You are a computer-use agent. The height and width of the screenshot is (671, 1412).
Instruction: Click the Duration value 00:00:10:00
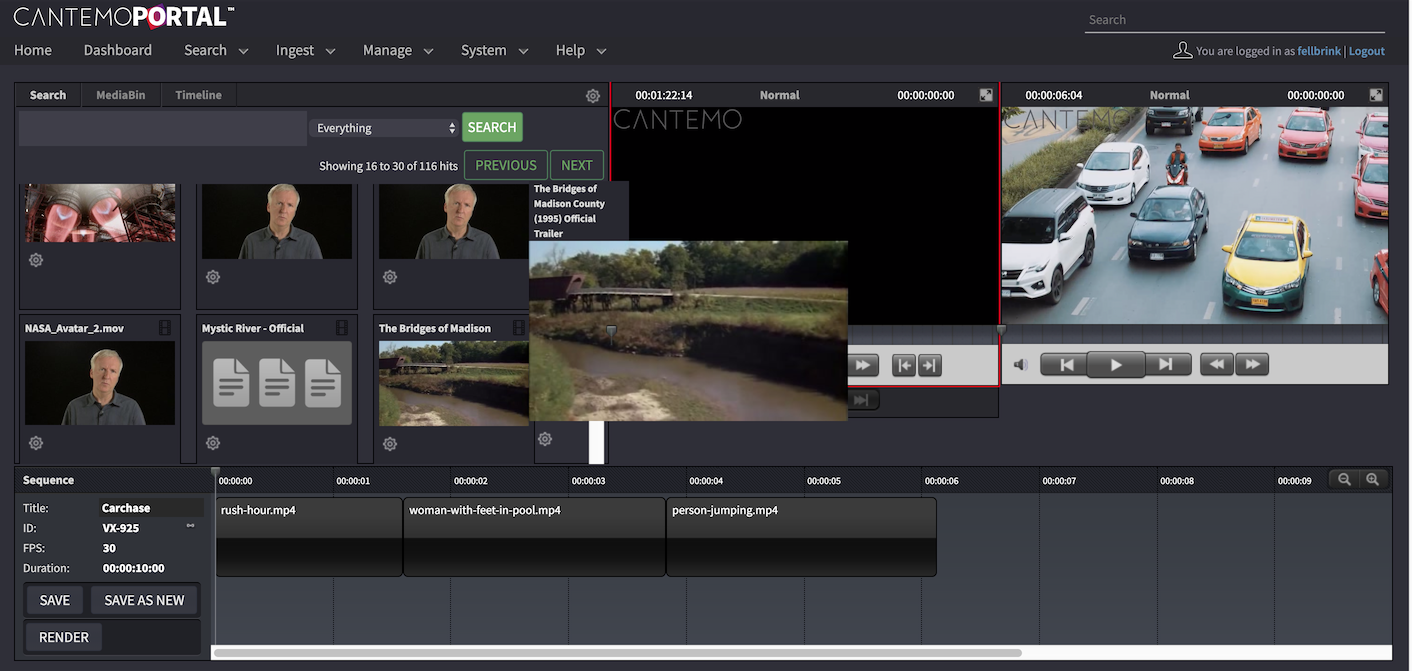click(133, 568)
